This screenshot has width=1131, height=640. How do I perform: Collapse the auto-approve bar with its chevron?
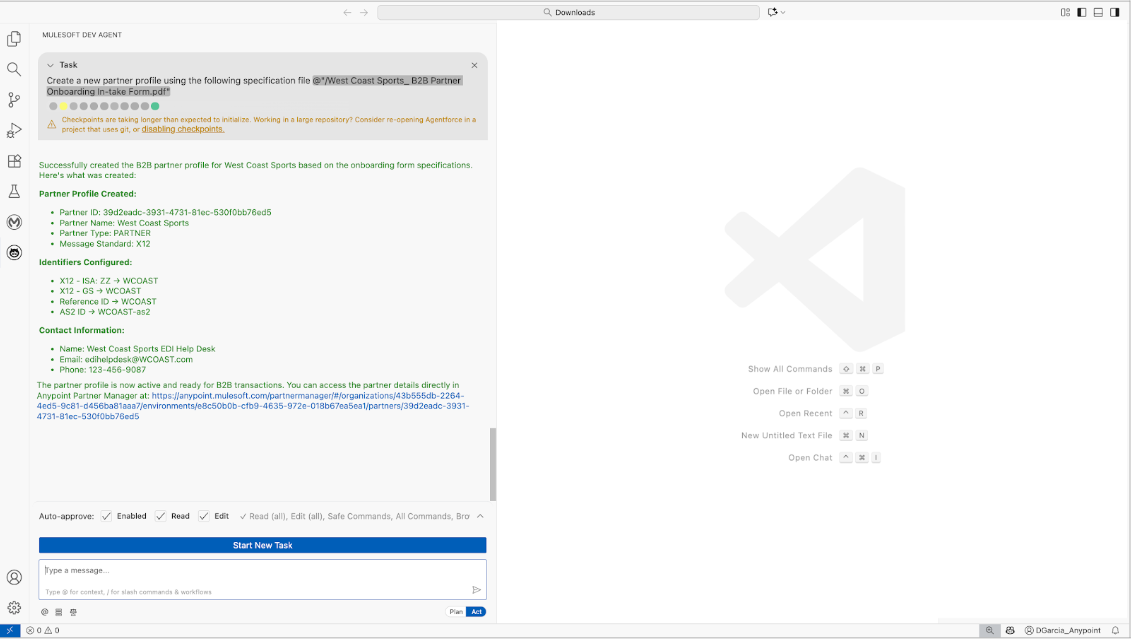[x=479, y=516]
